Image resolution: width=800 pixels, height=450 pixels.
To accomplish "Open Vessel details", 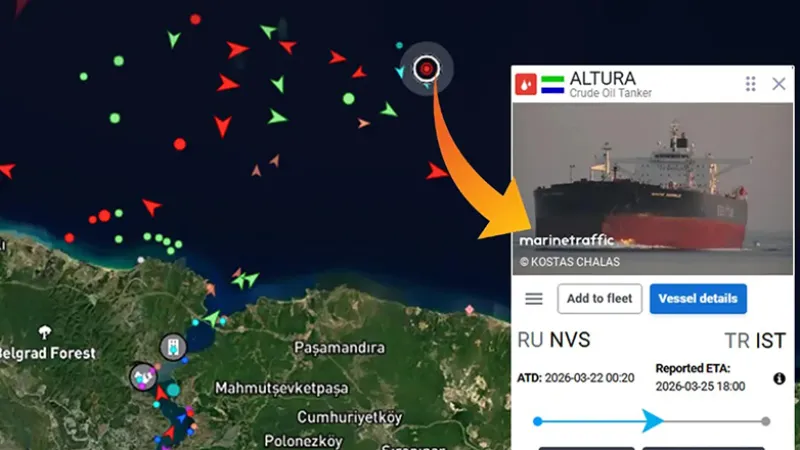I will coord(697,298).
